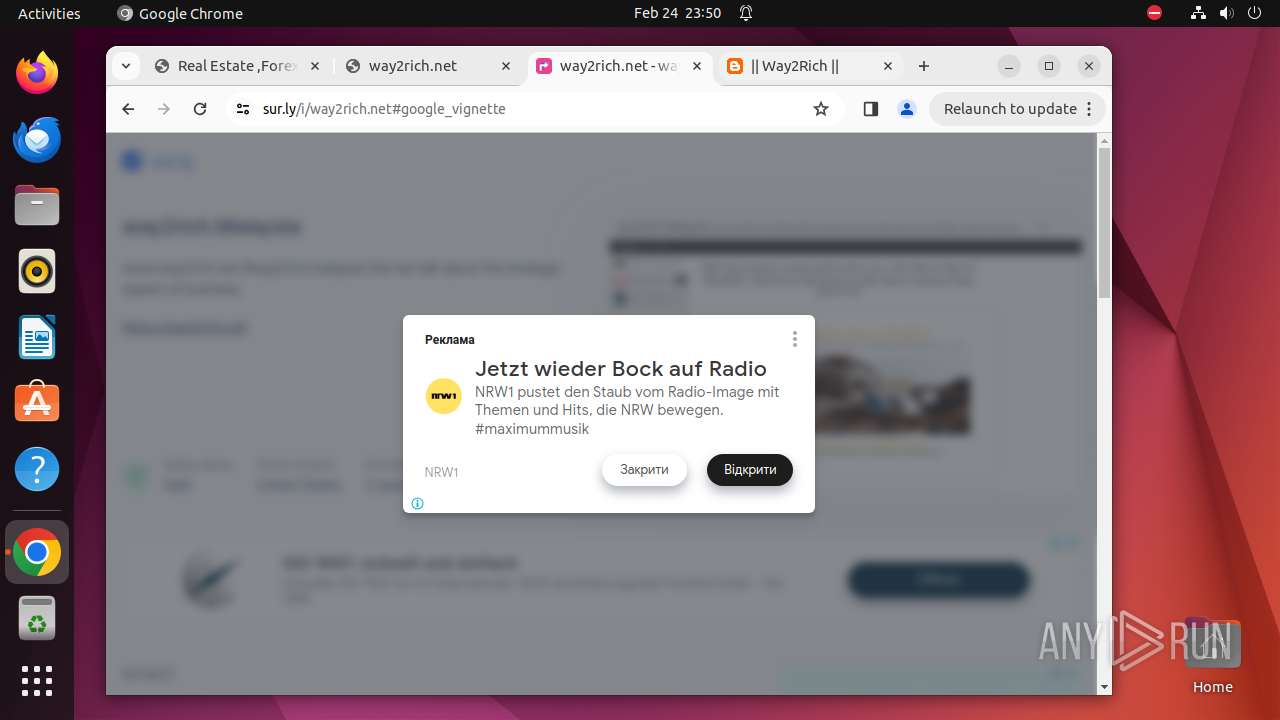Open the clock and calendar panel

(677, 13)
